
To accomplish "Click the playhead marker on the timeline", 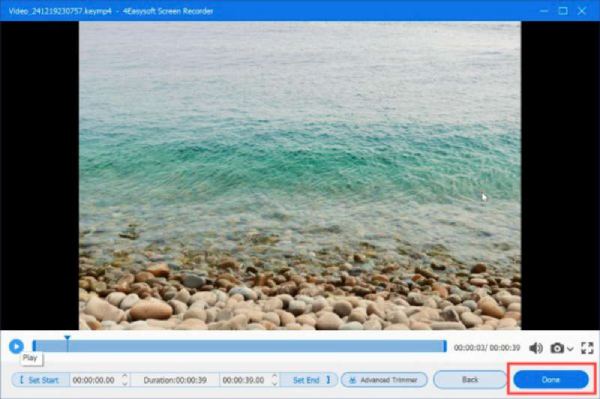I will pyautogui.click(x=67, y=343).
